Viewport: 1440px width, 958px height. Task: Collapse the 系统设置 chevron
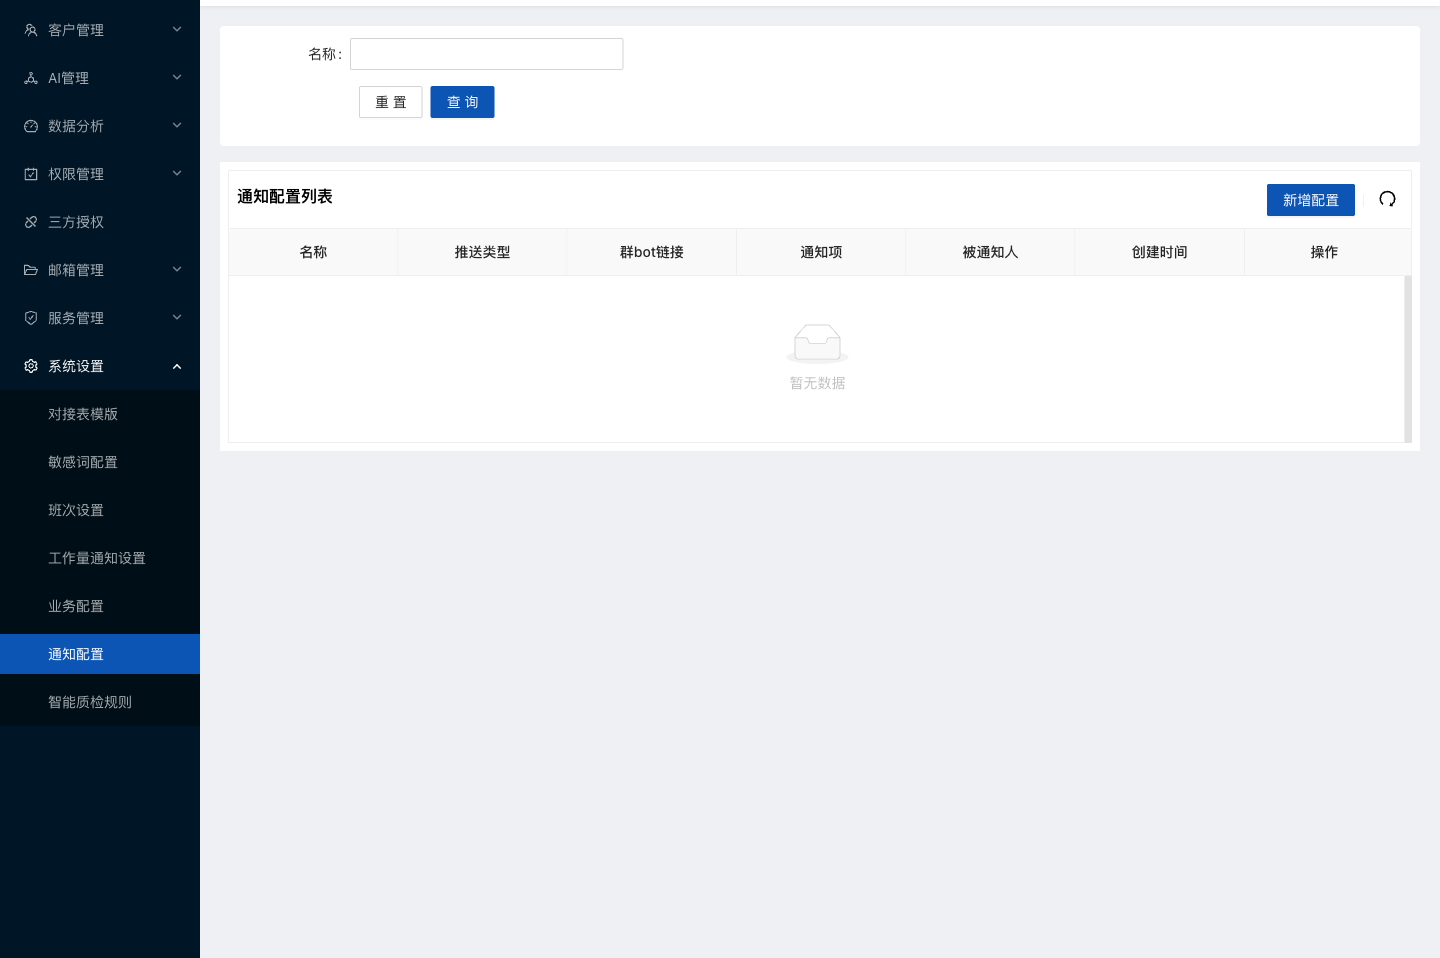point(177,366)
